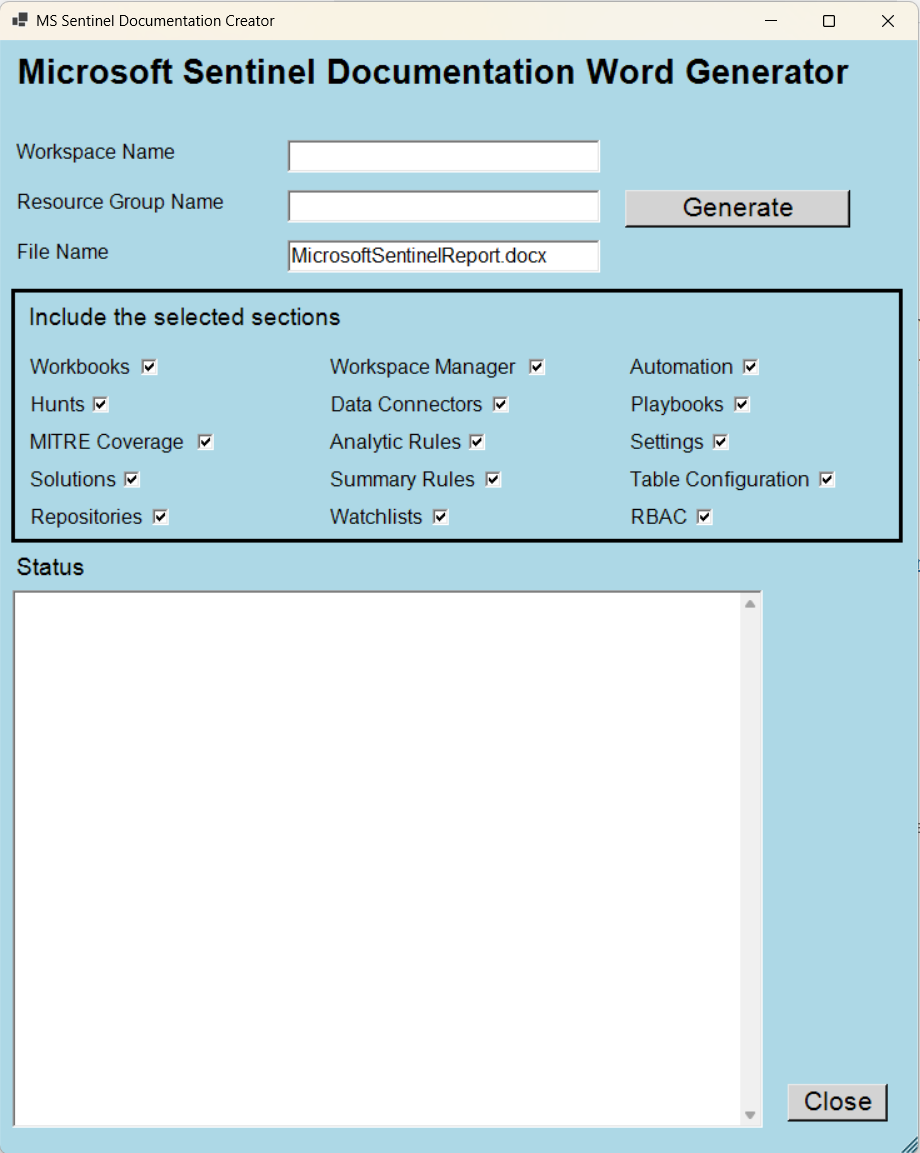Image resolution: width=920 pixels, height=1153 pixels.
Task: Click the Generate button
Action: coord(737,207)
